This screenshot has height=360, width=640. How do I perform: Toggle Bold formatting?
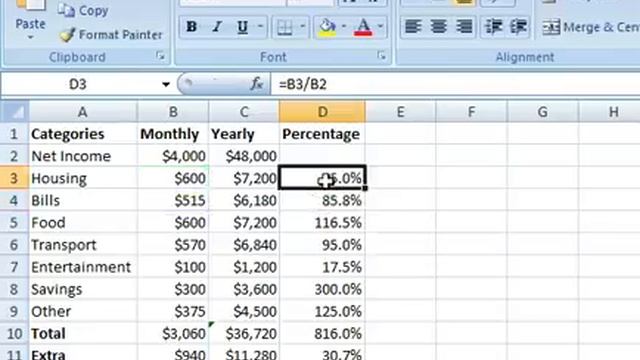(191, 27)
